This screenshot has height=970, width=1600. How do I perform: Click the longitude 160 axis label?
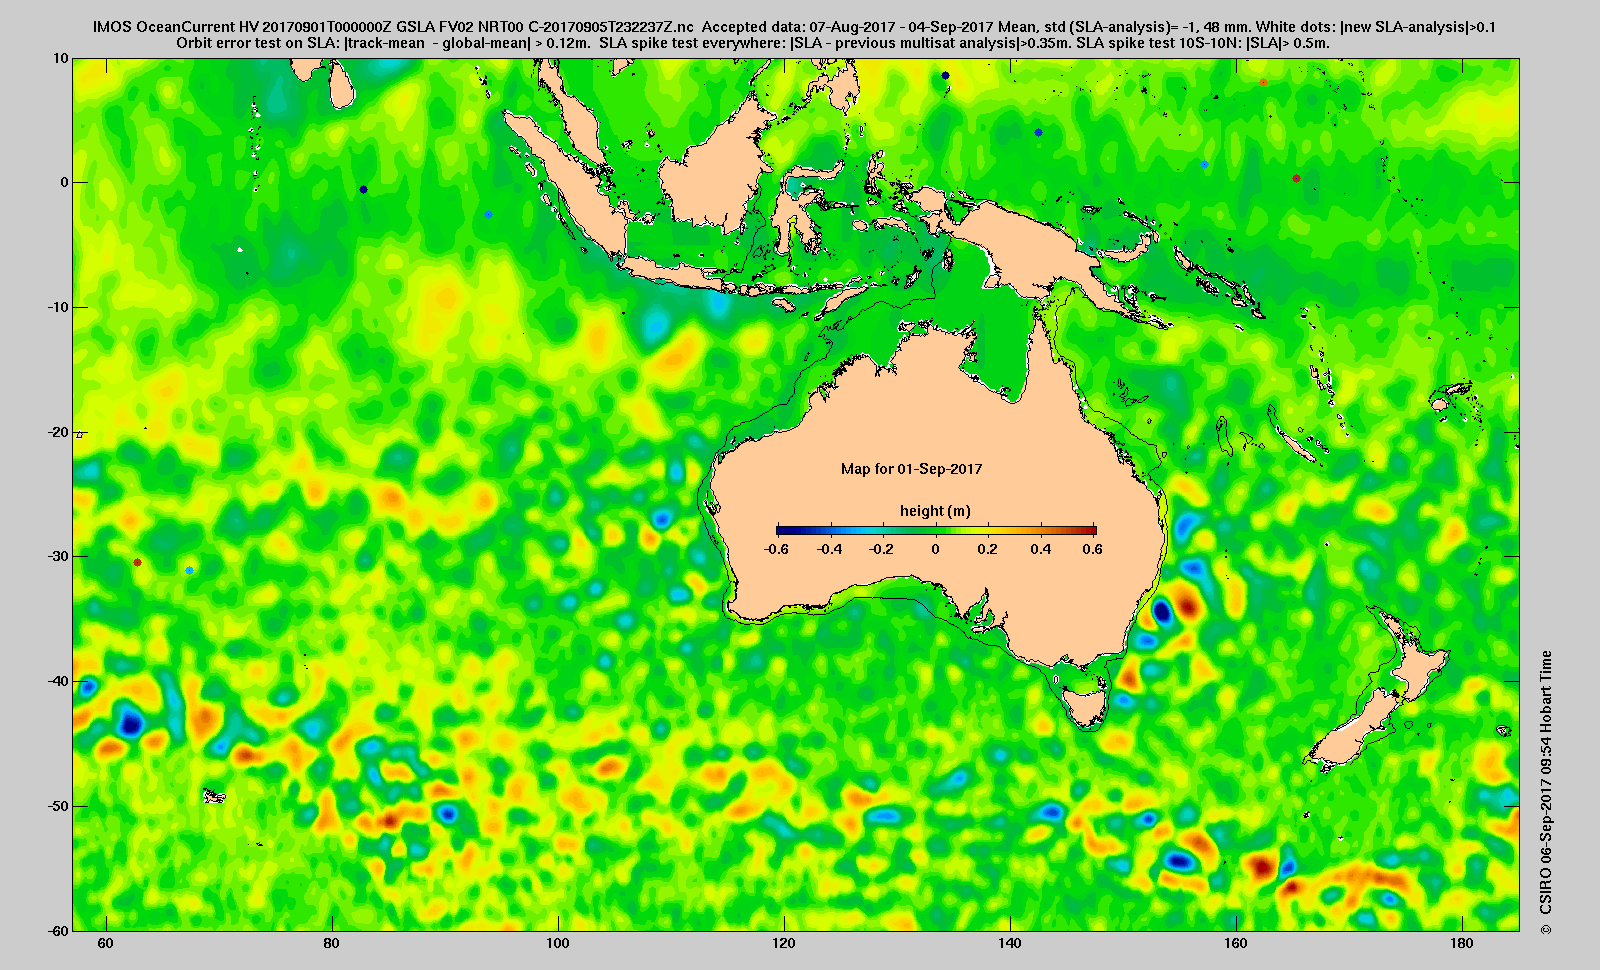(x=1235, y=943)
